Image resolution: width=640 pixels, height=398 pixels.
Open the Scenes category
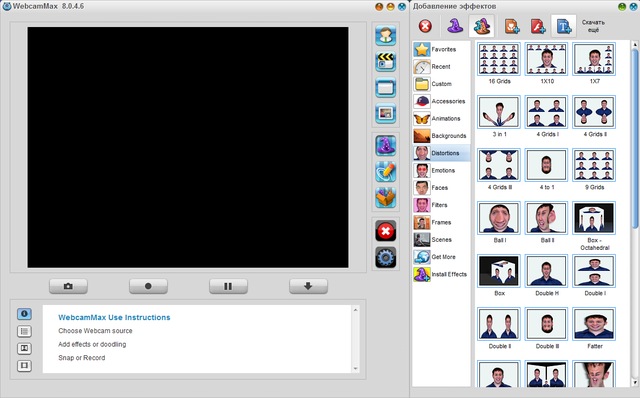[x=441, y=240]
